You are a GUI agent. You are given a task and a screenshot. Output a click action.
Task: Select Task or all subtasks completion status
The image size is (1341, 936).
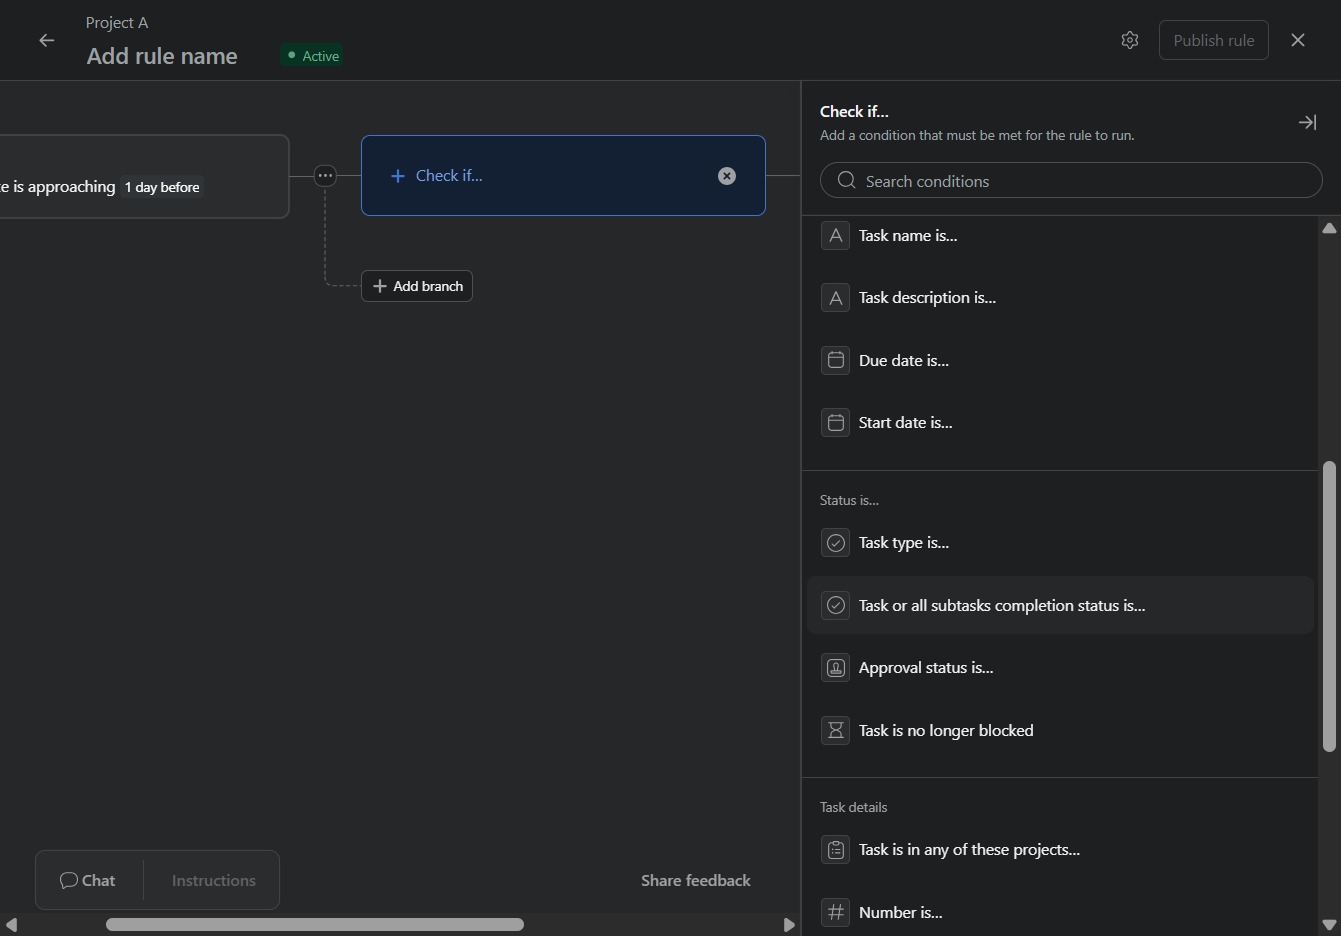(1060, 605)
